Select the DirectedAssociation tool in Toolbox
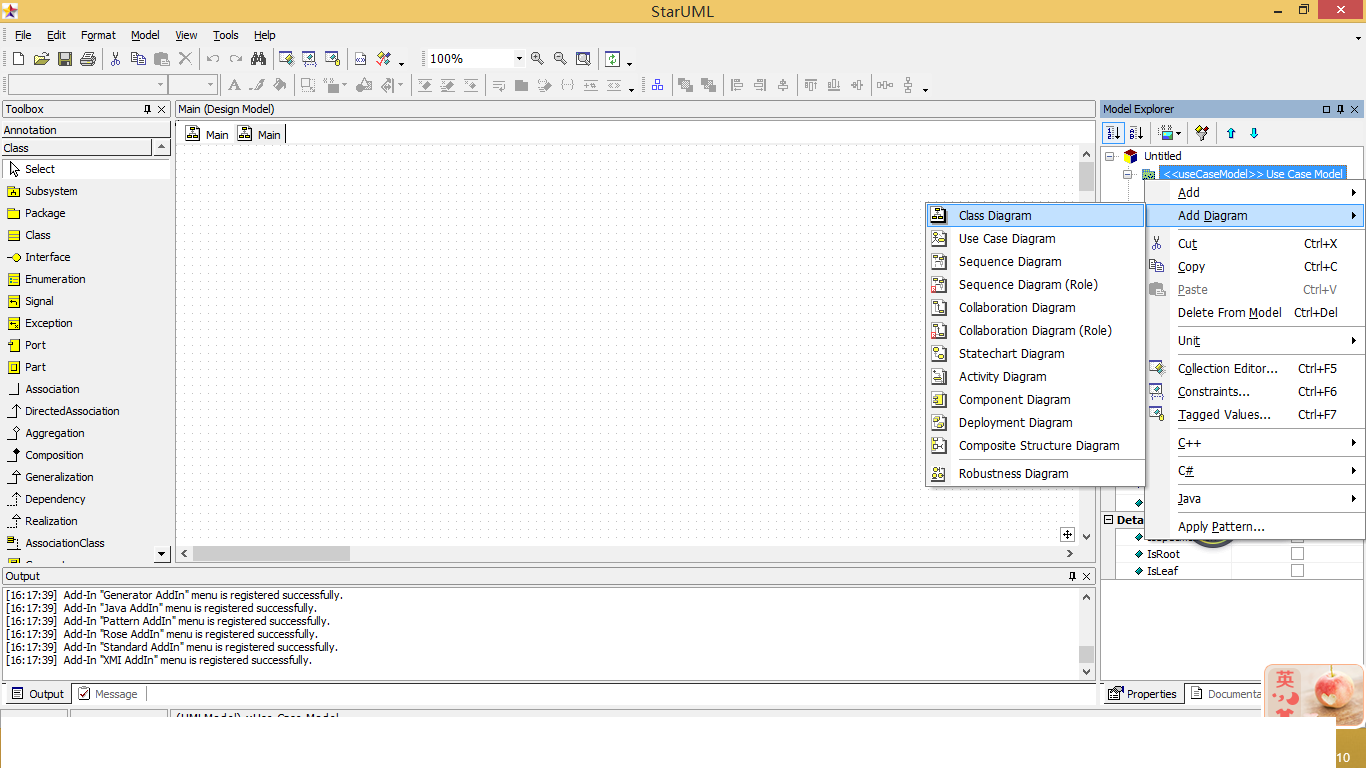Screen dimensions: 1366x768 (x=86, y=411)
